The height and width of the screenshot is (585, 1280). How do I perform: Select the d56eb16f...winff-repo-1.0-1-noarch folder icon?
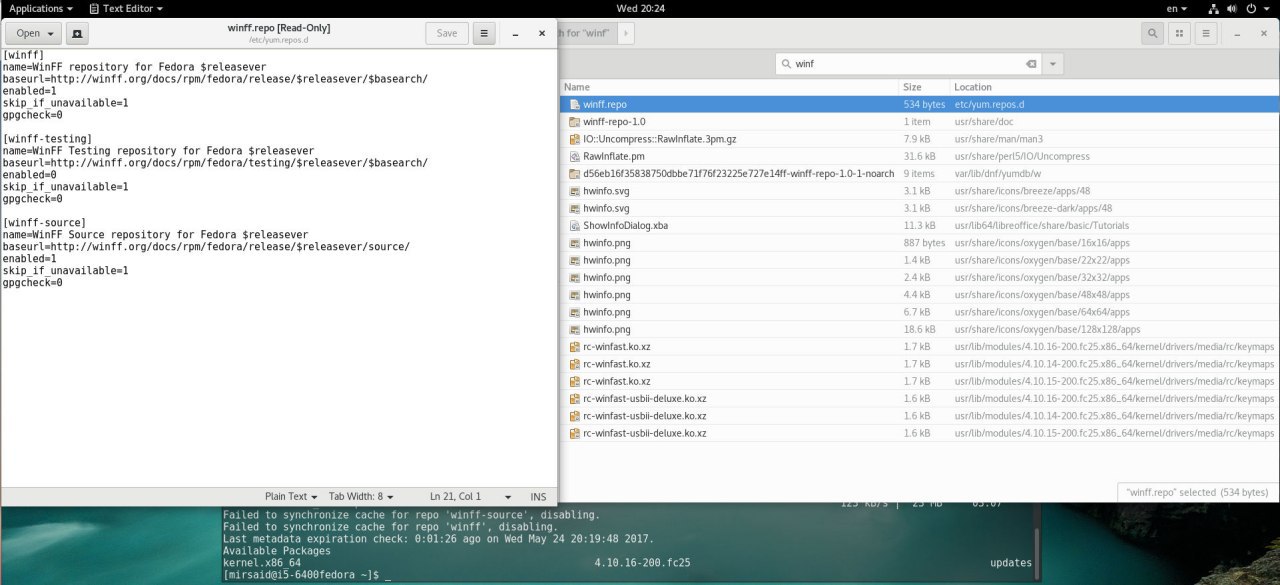tap(574, 174)
